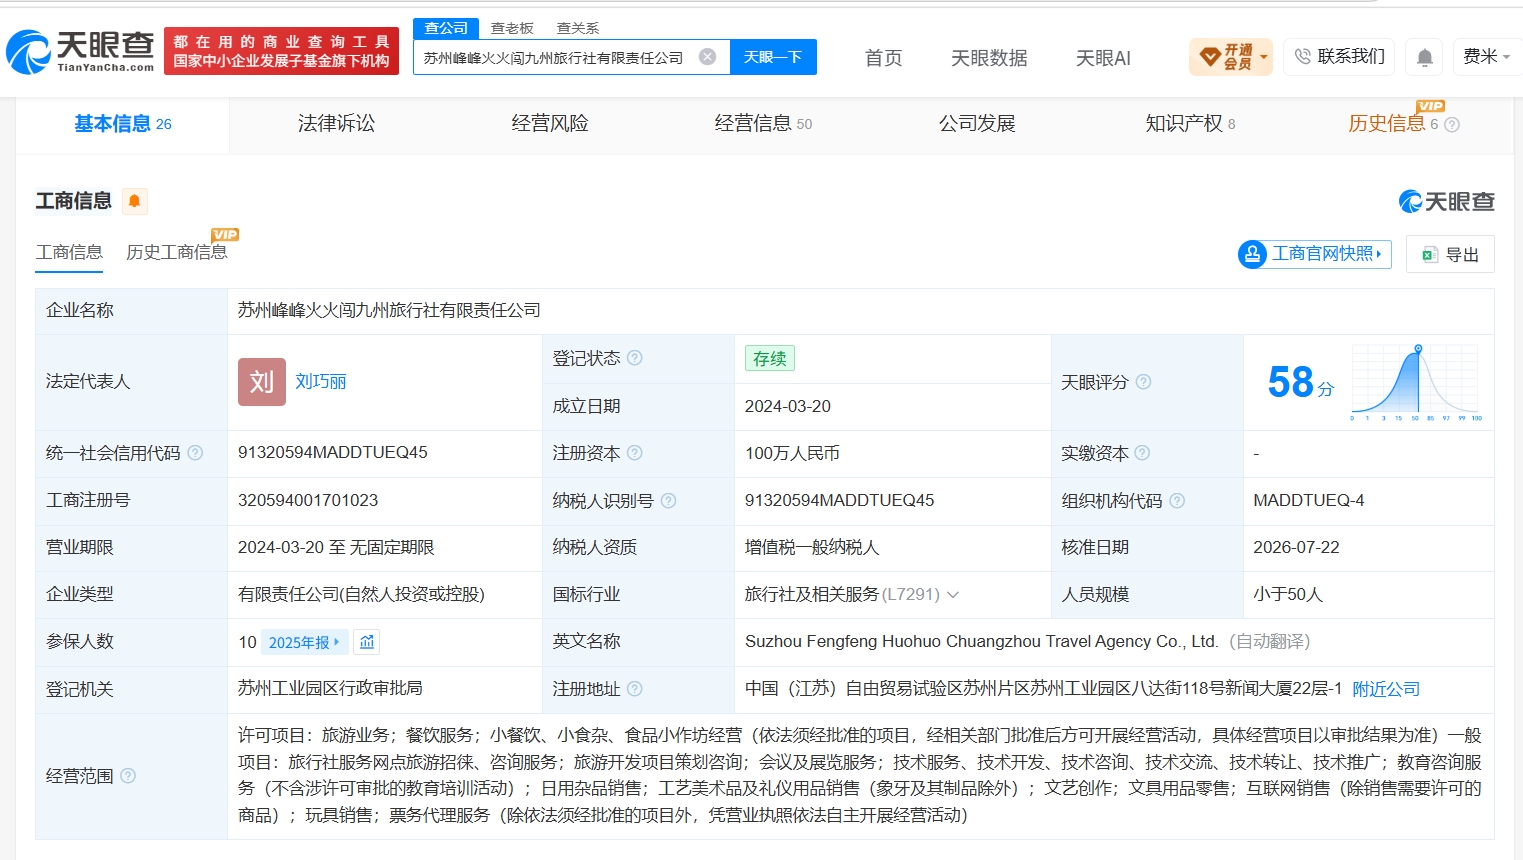Viewport: 1523px width, 860px height.
Task: Select the 增值税一般纳税人 value
Action: (x=812, y=547)
